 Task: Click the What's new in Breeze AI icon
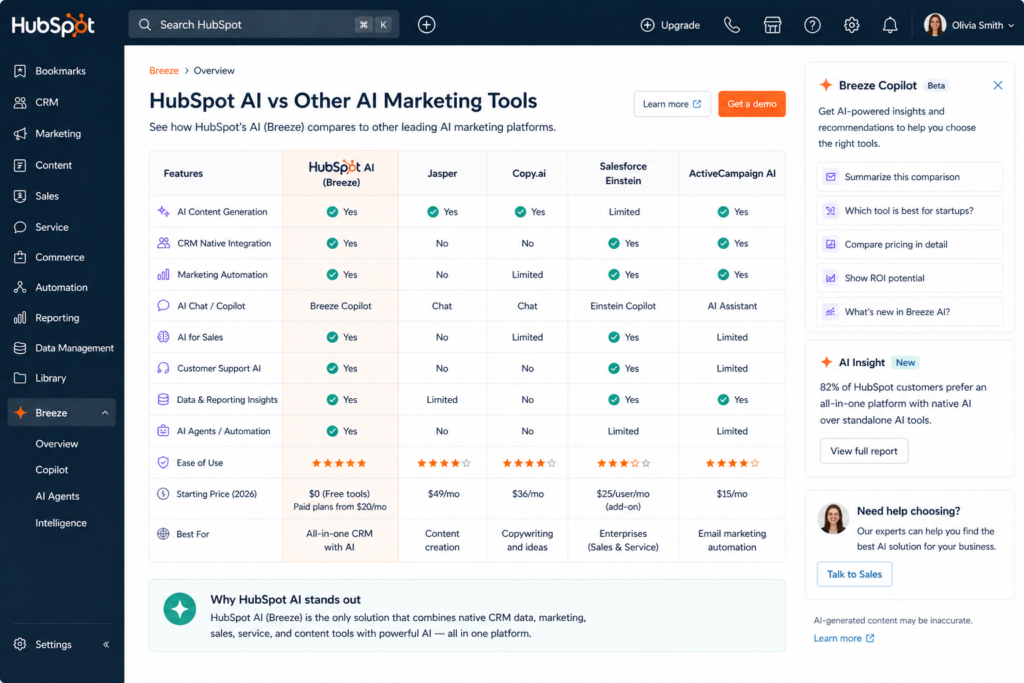point(831,312)
